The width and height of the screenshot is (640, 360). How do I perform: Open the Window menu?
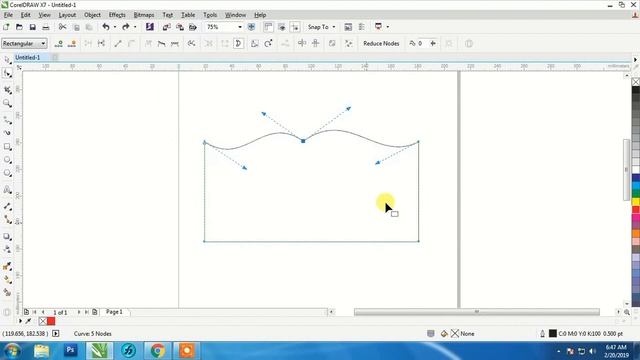(x=236, y=15)
